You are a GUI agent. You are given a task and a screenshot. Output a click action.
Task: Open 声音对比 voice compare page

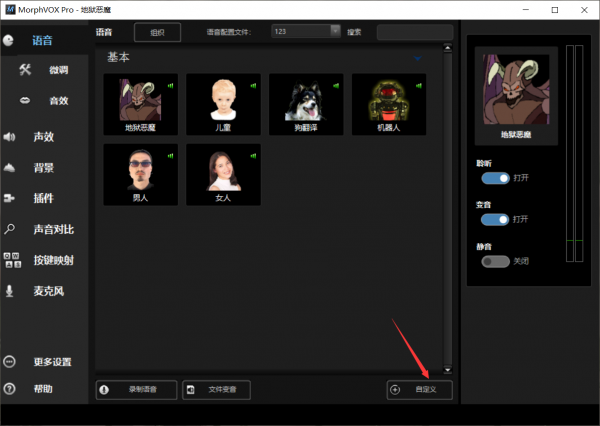pyautogui.click(x=54, y=229)
